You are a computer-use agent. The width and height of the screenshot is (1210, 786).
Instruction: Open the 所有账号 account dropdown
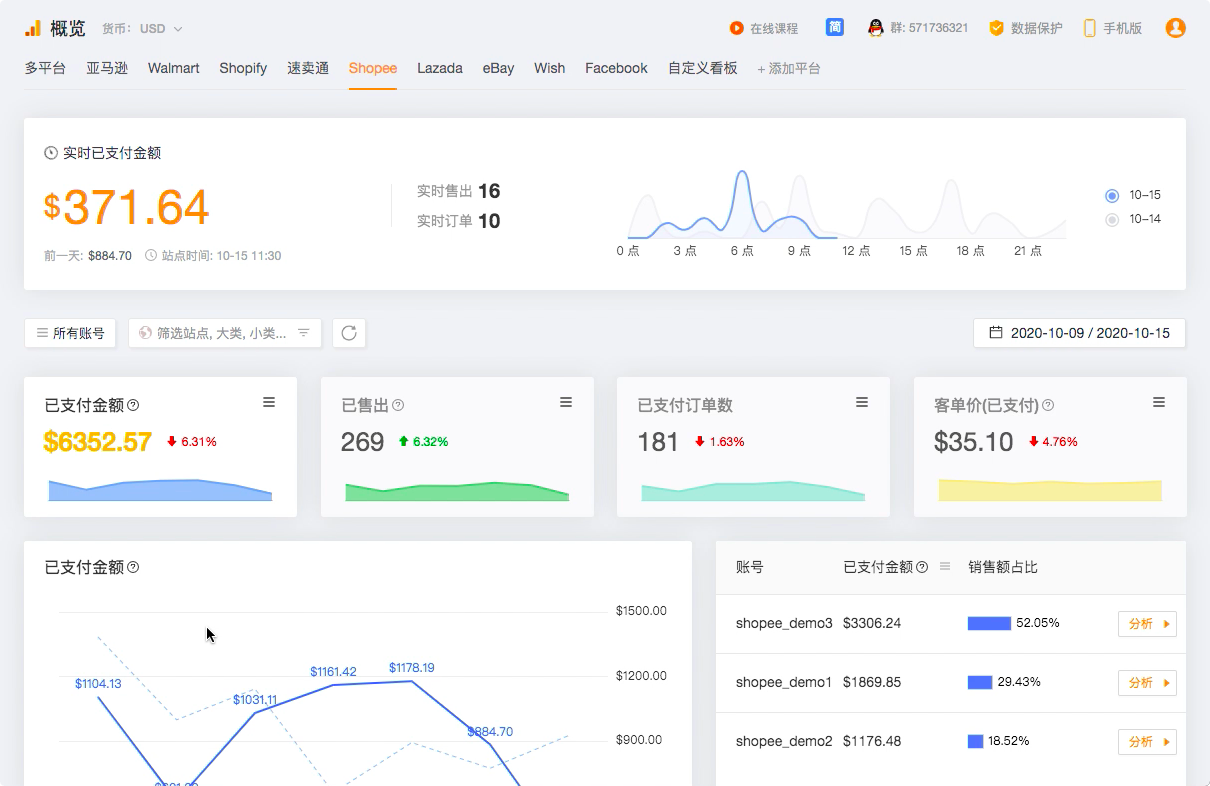pos(70,333)
